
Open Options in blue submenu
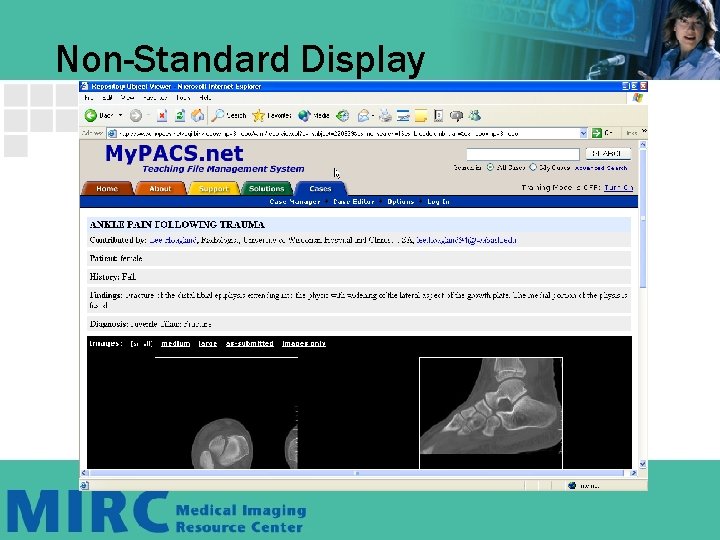tap(400, 202)
